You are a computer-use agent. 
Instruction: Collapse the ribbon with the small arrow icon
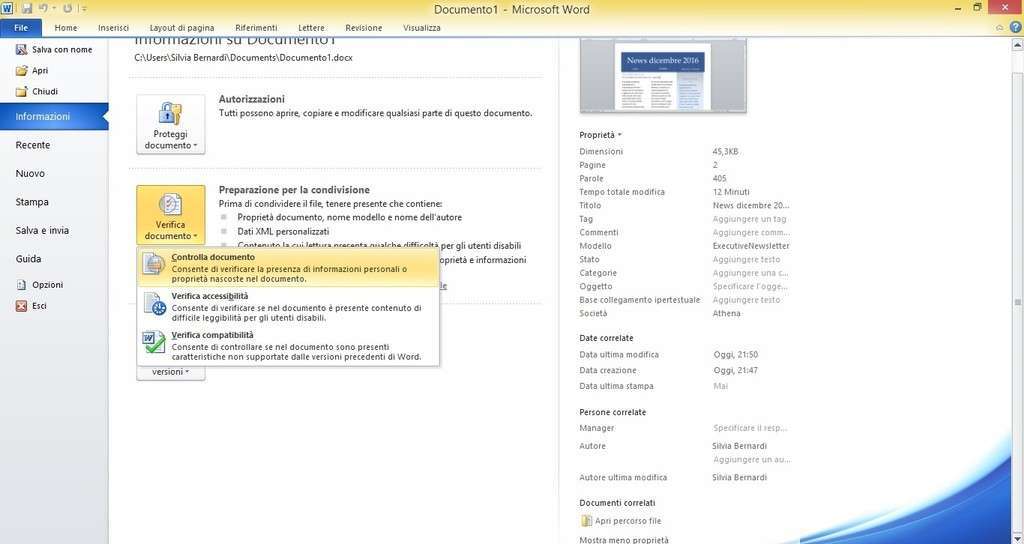1000,27
